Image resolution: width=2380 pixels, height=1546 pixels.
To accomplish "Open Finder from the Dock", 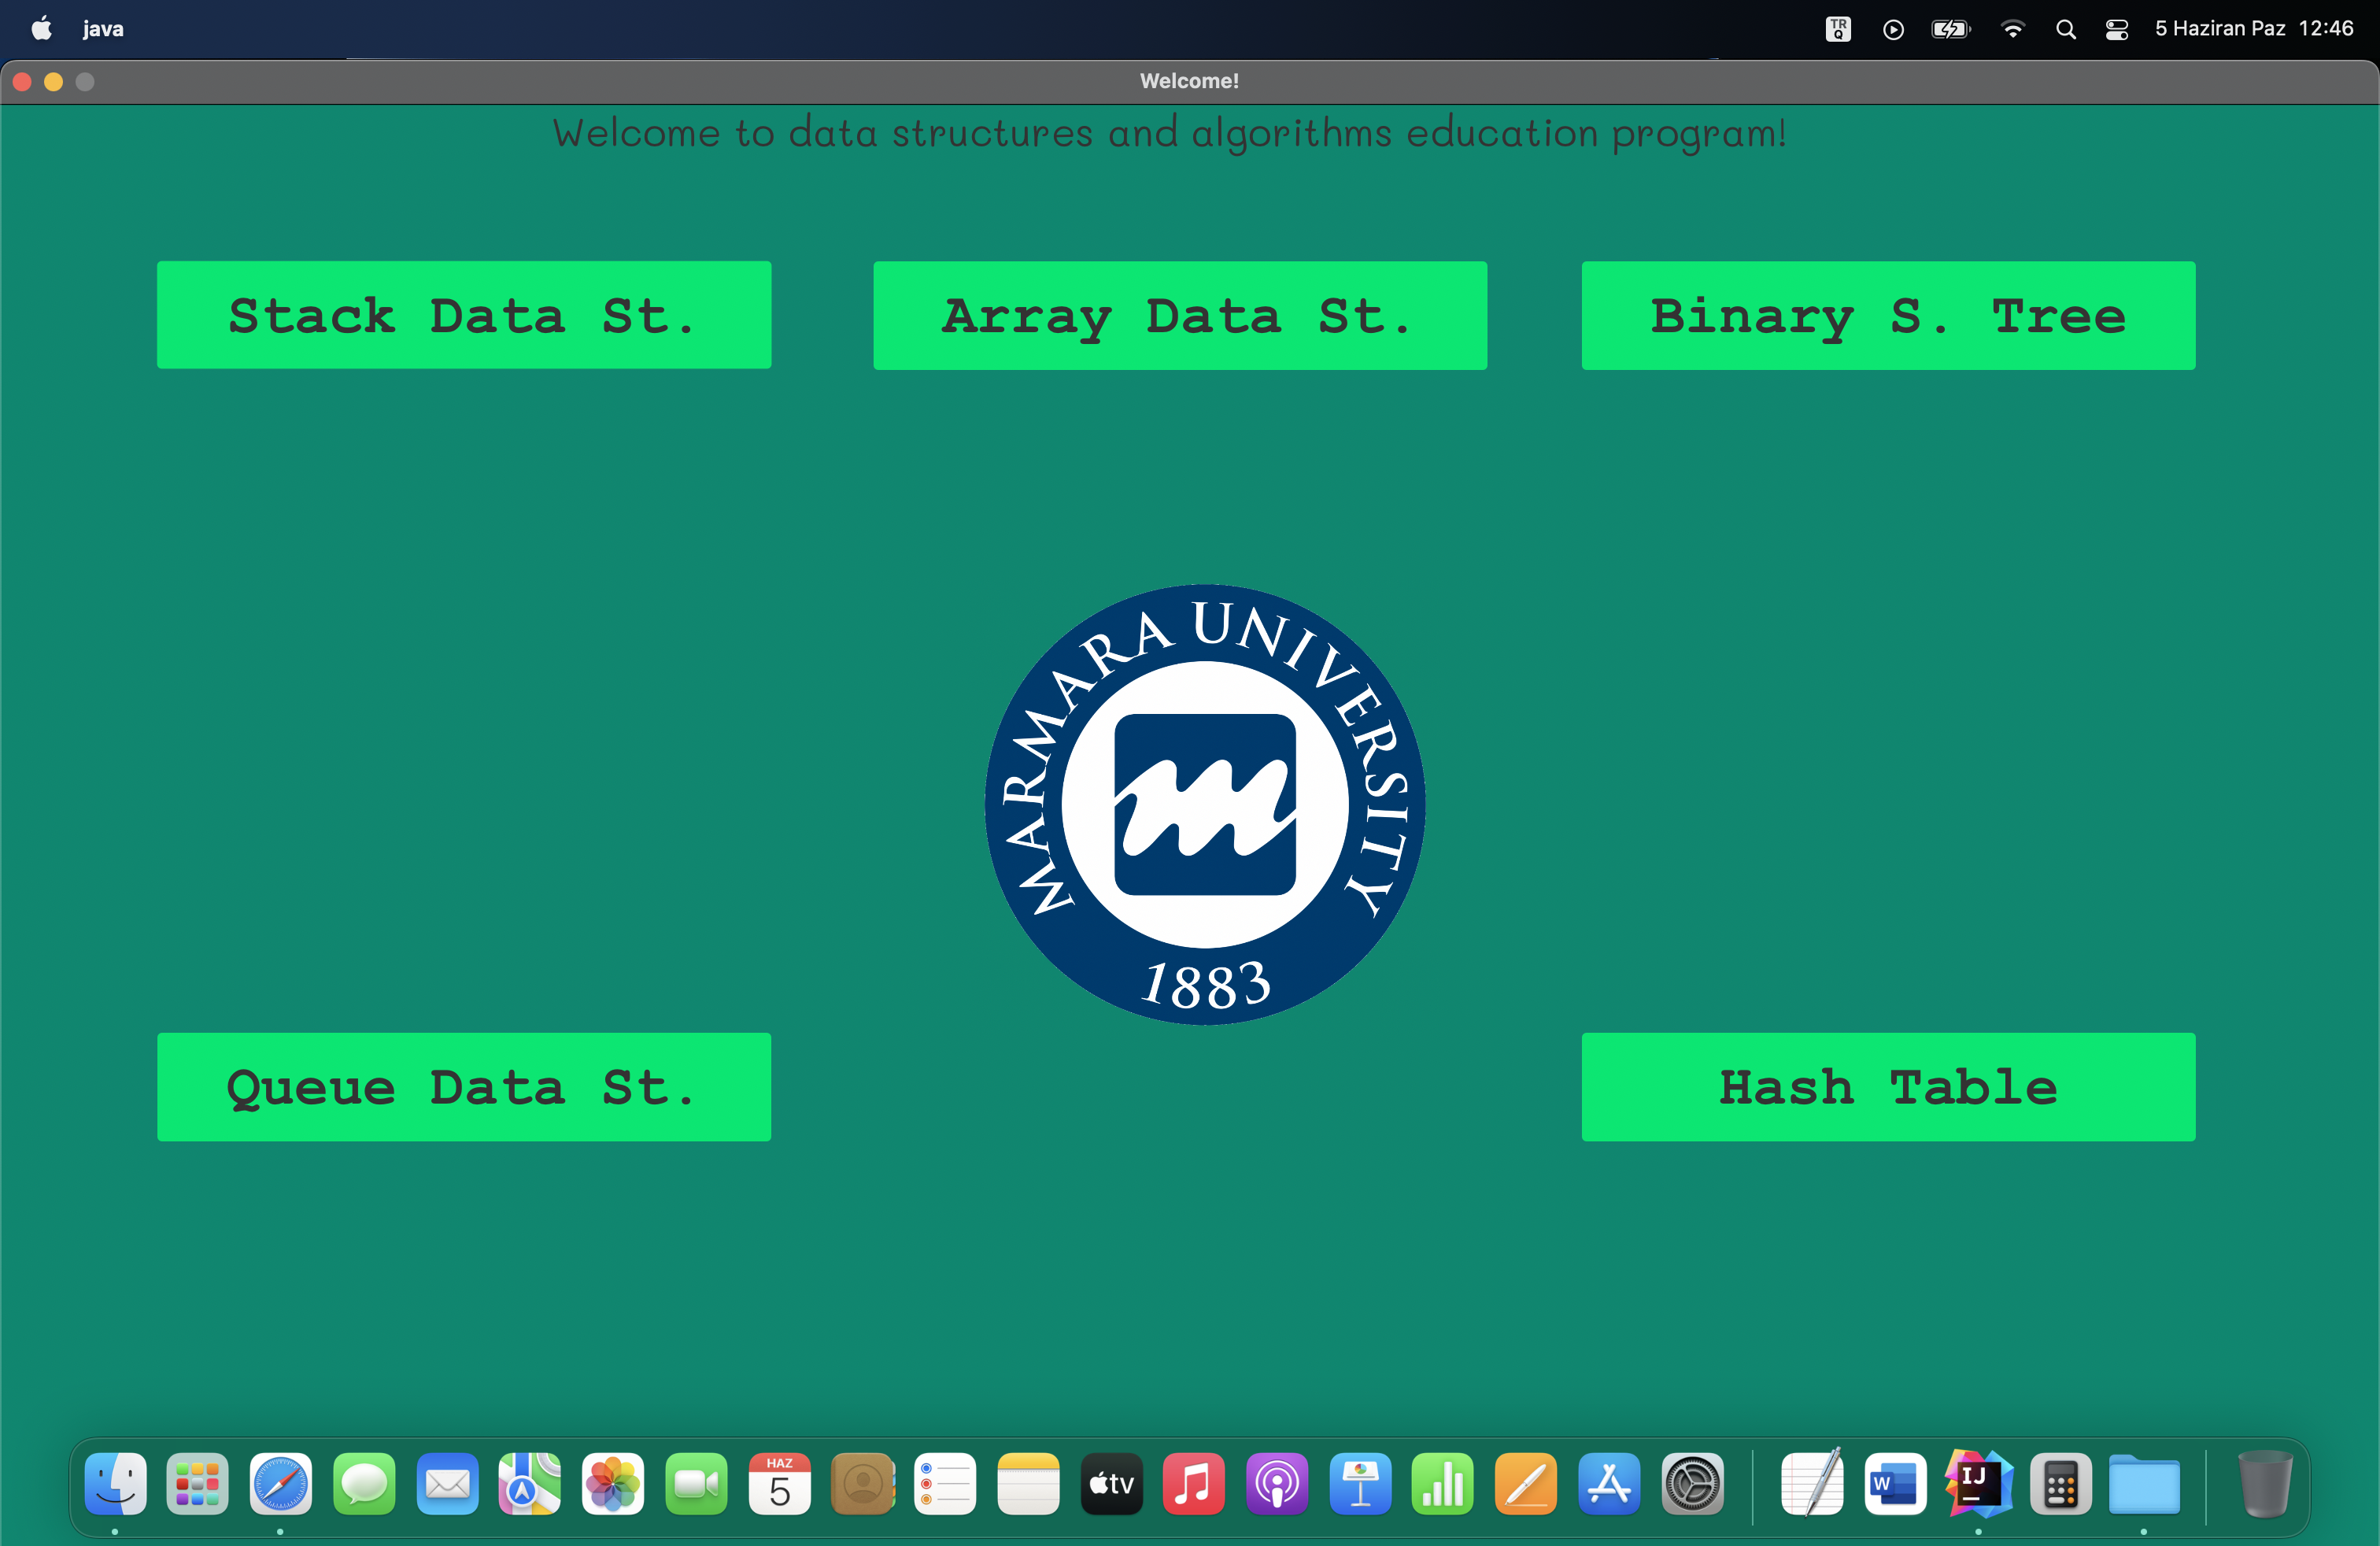I will [x=115, y=1483].
